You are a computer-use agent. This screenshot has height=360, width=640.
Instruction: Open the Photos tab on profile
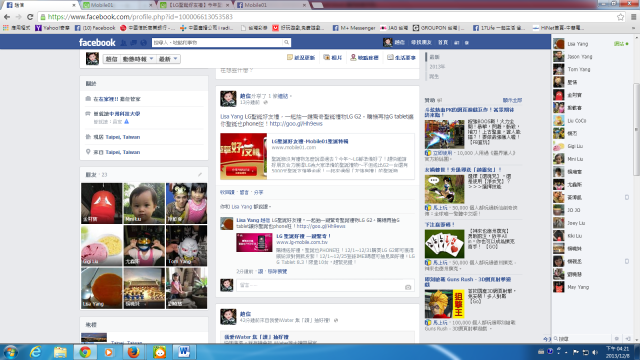pos(333,58)
